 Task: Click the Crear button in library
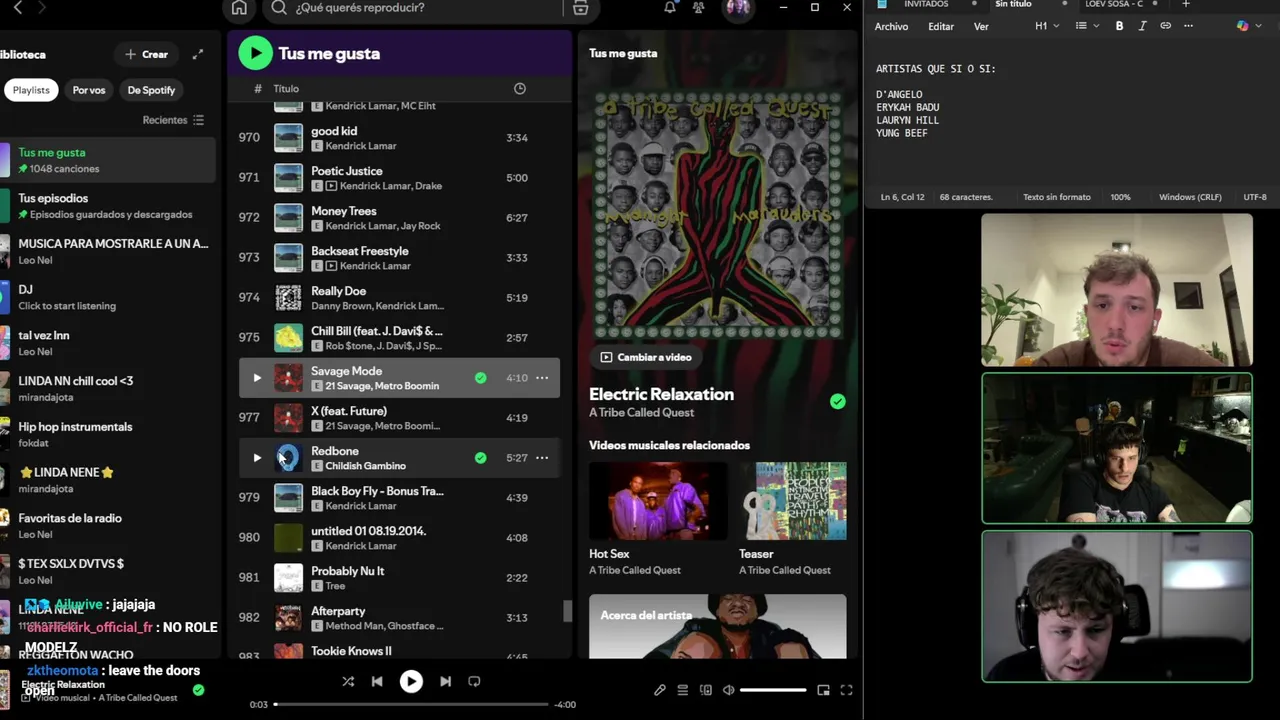(146, 54)
